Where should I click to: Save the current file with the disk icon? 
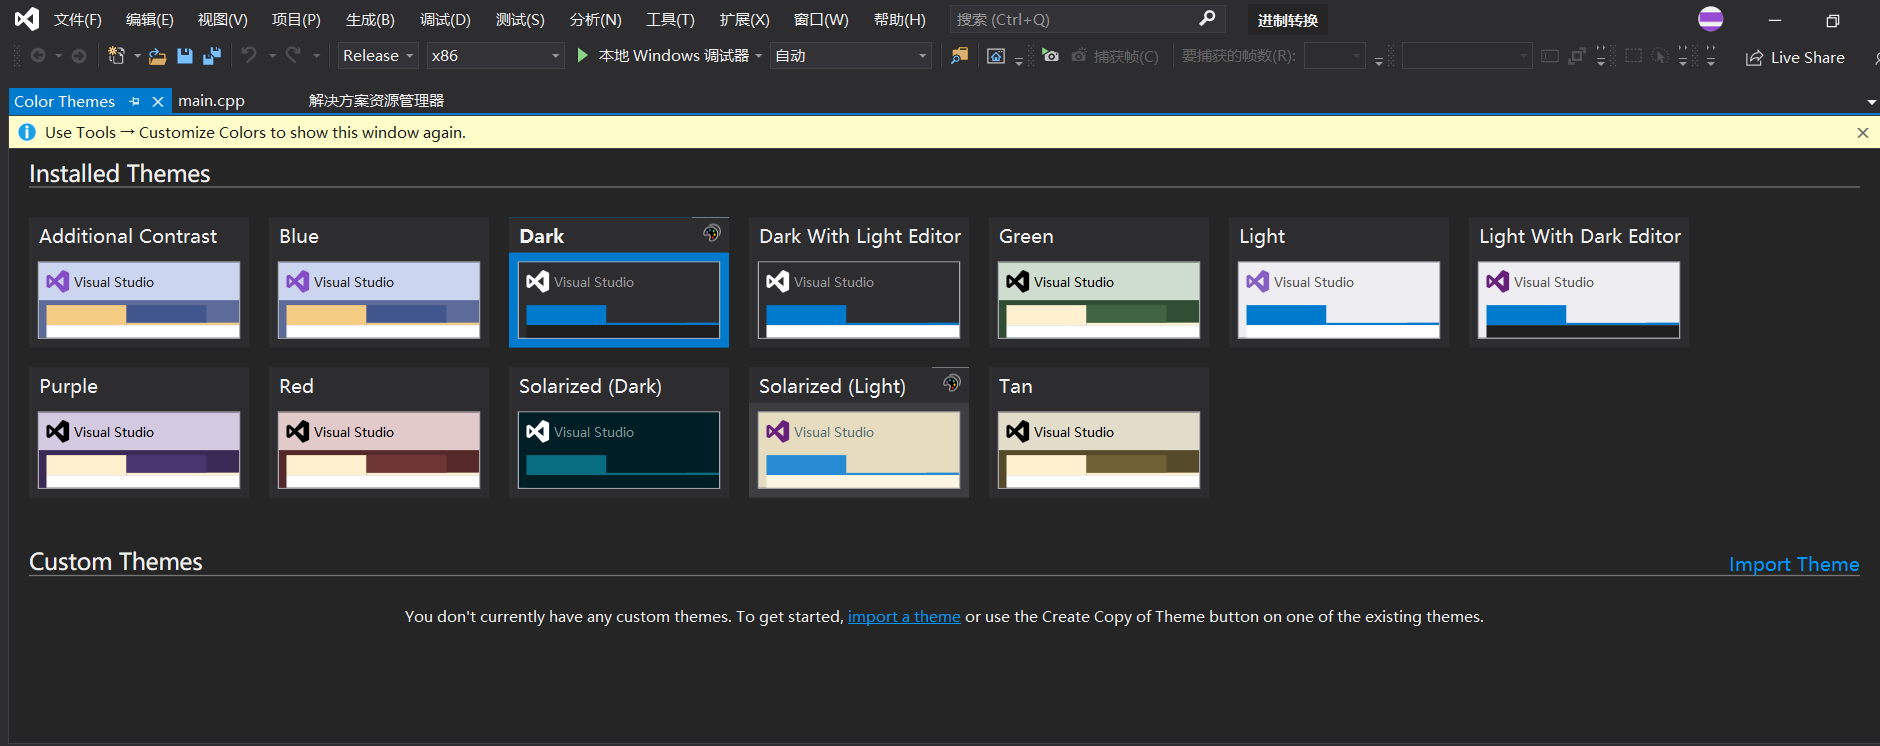click(x=185, y=56)
